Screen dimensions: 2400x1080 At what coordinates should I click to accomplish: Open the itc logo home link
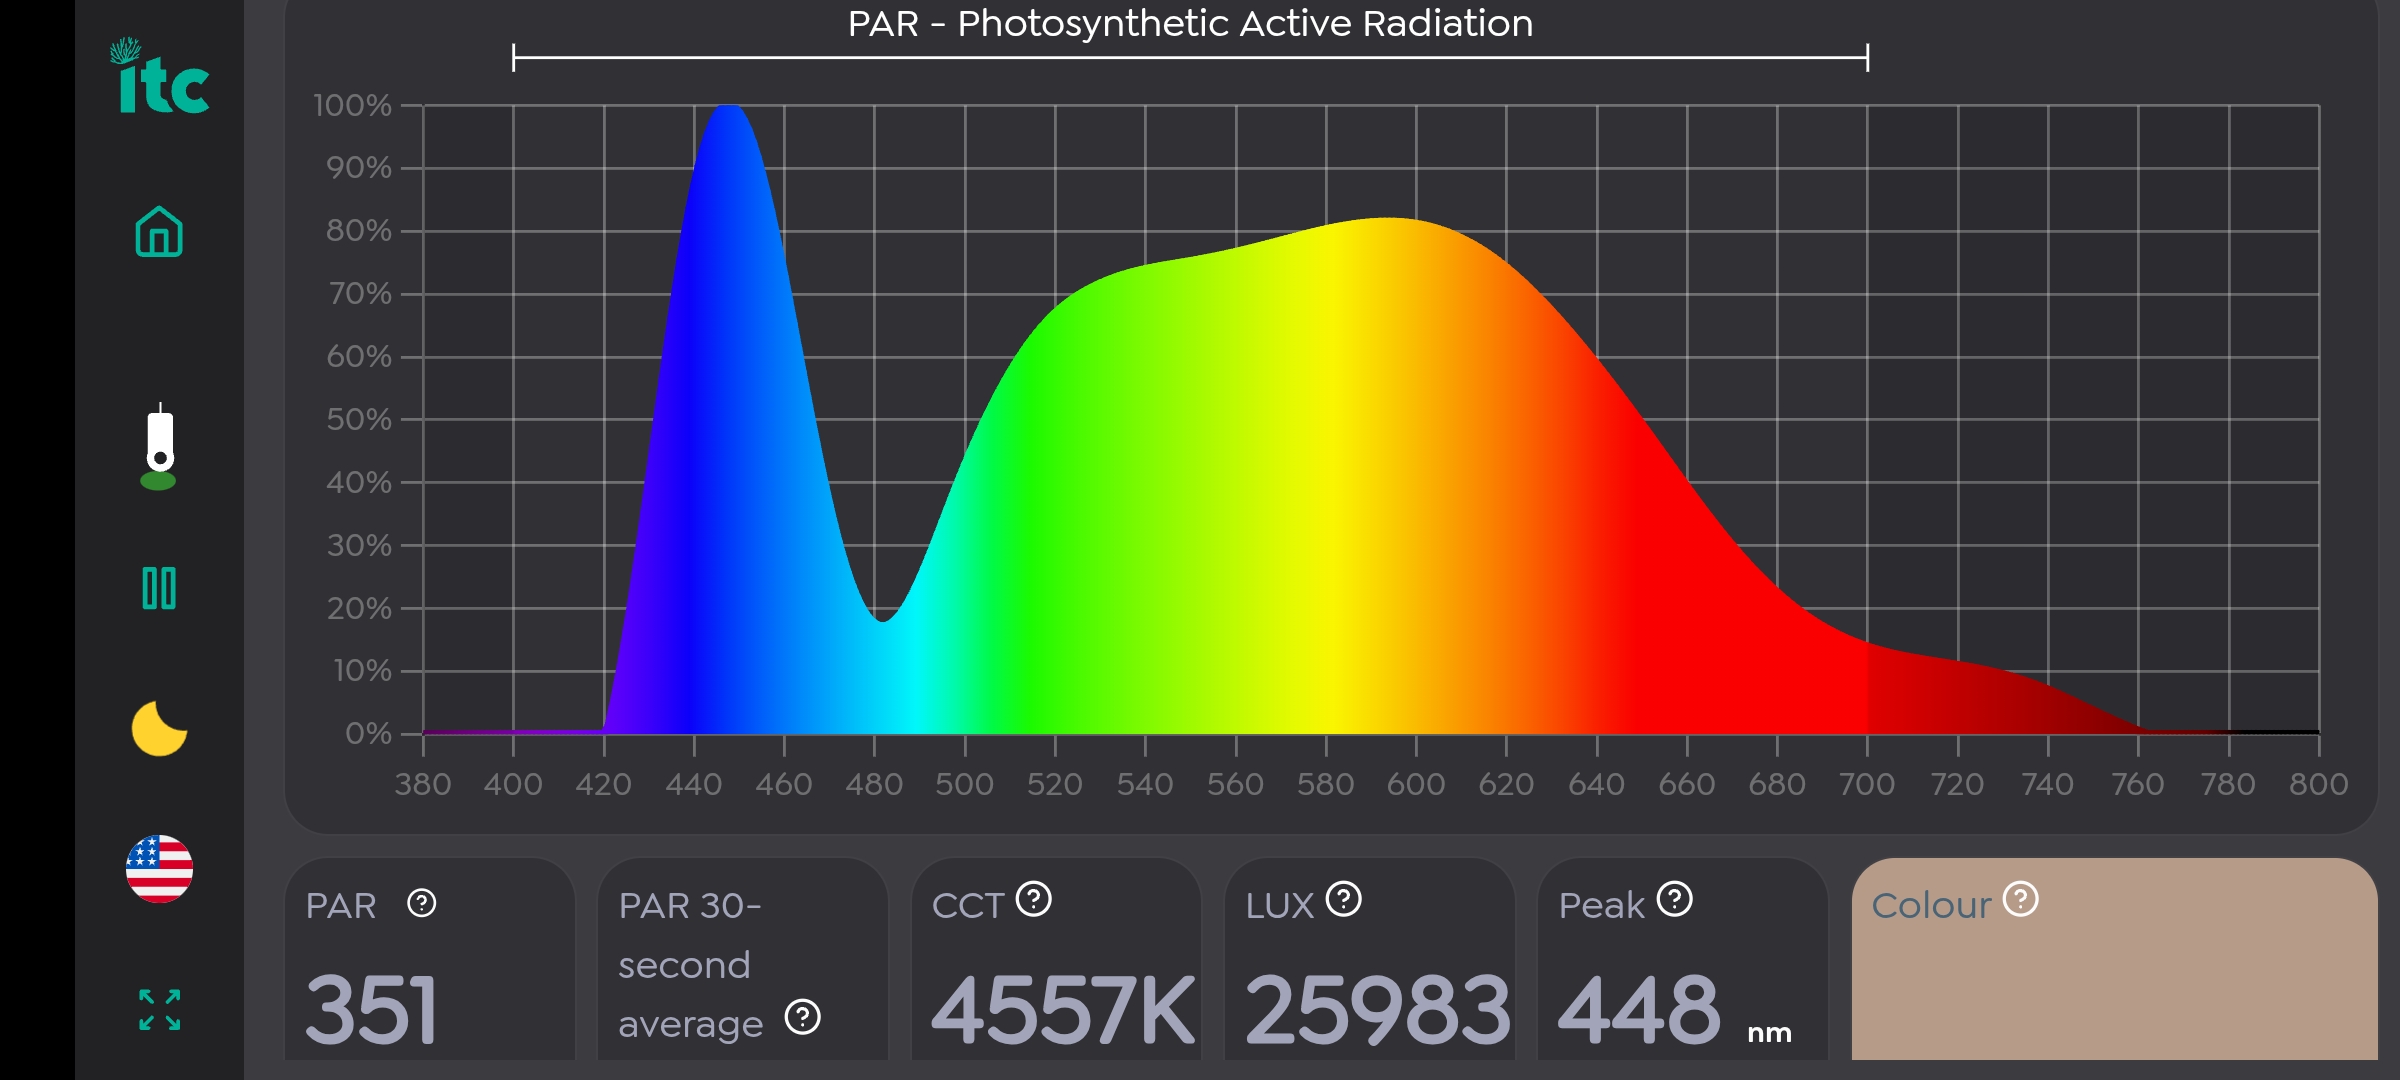[x=160, y=76]
